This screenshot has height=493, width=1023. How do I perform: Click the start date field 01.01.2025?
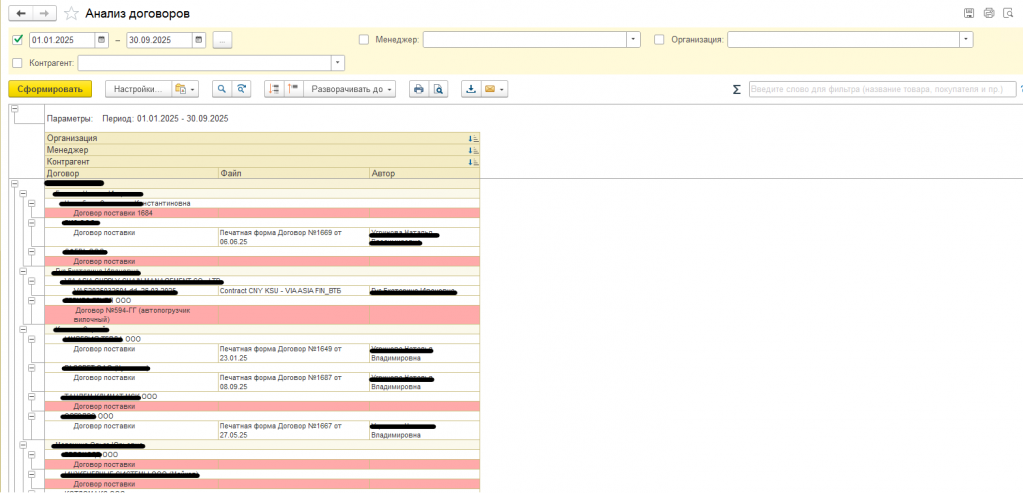point(63,40)
